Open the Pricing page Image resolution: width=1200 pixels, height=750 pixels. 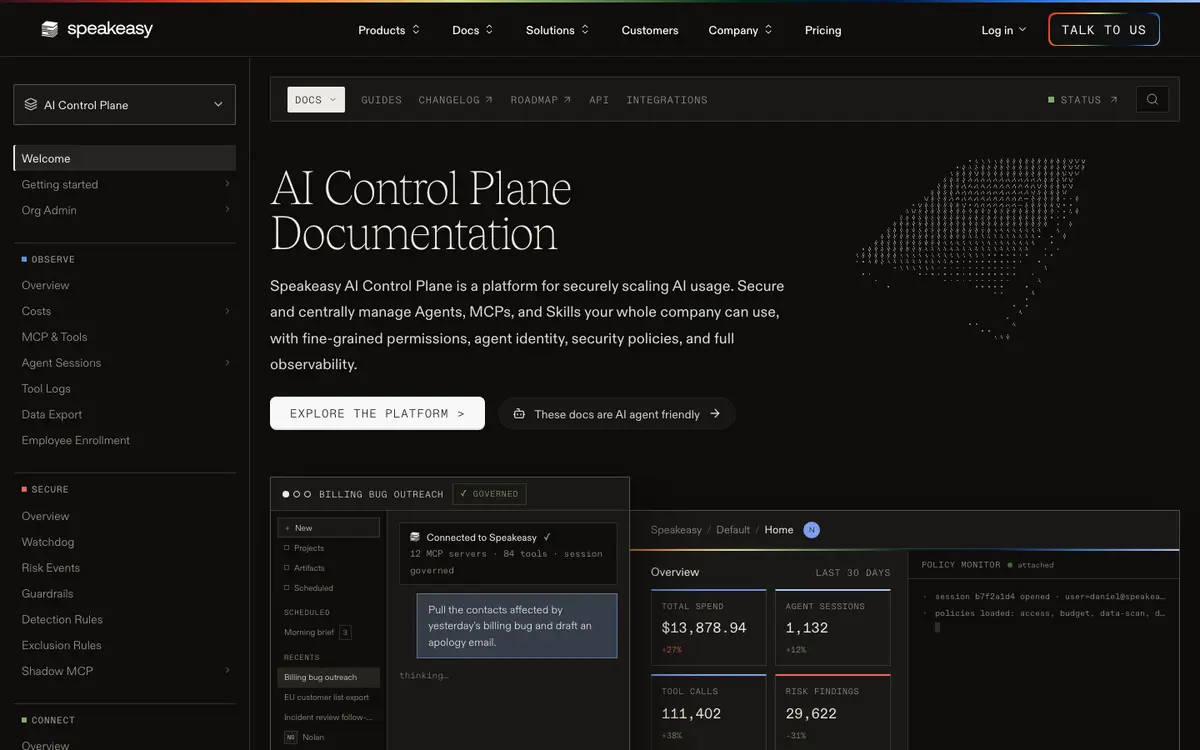coord(823,30)
